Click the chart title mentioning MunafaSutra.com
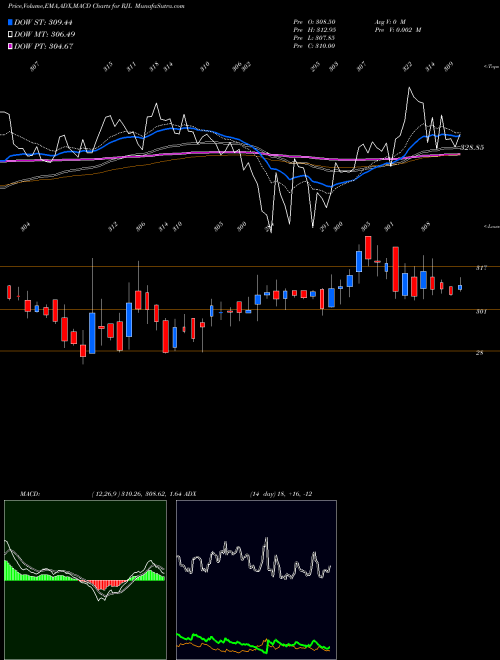 click(x=96, y=6)
